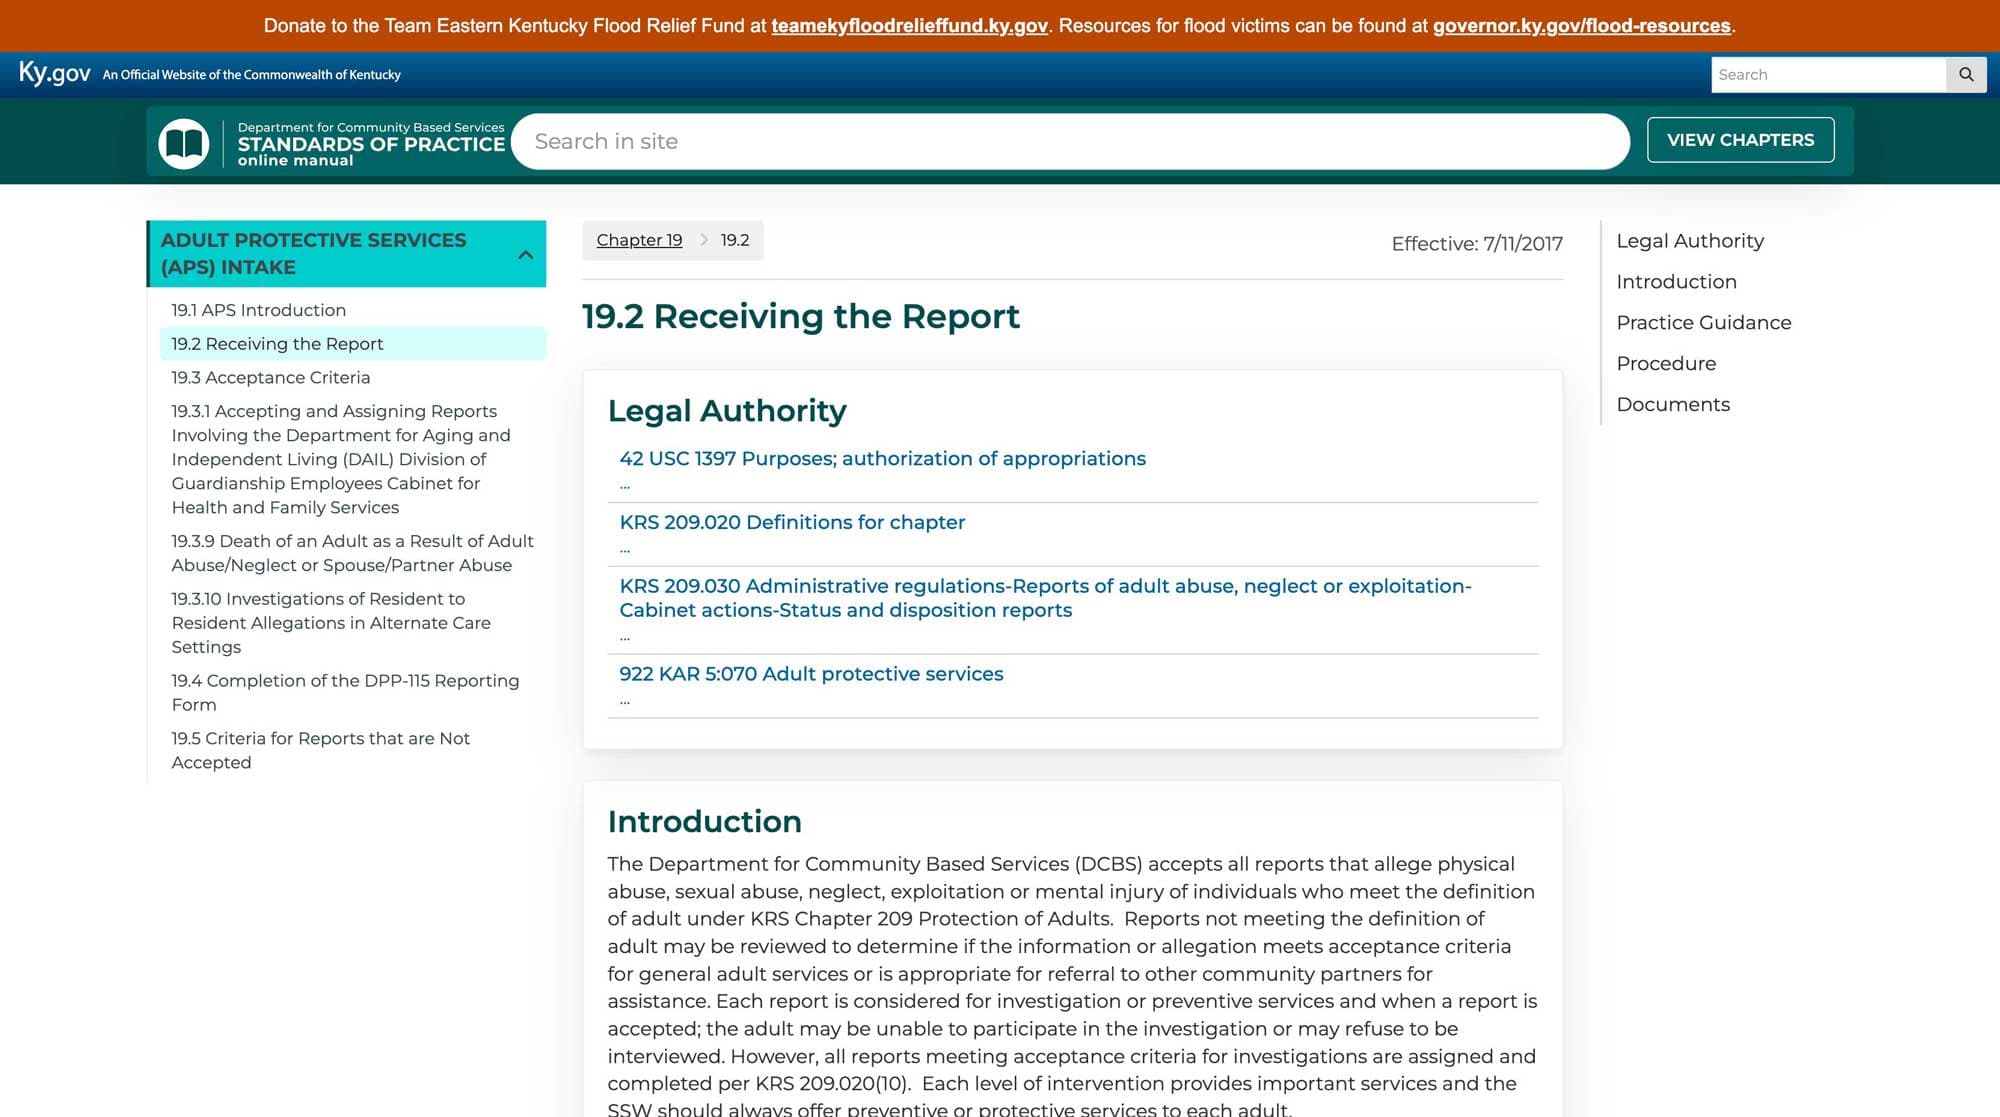Click Standards of Practice online manual title
The height and width of the screenshot is (1117, 2000).
371,144
